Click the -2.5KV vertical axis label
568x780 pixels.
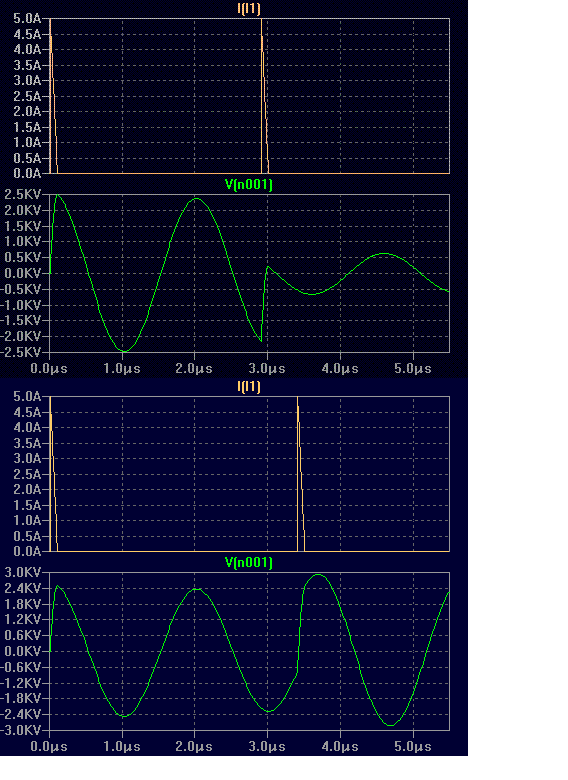20,352
